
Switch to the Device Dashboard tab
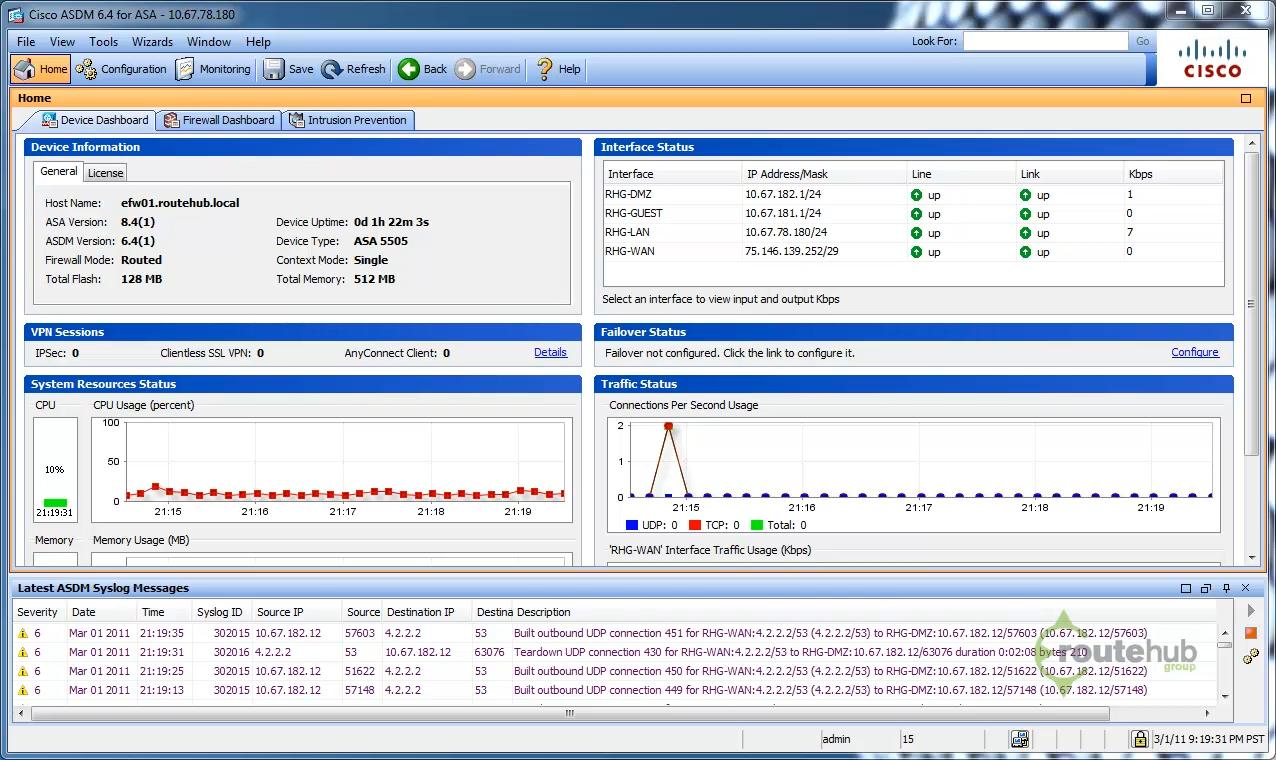point(95,120)
